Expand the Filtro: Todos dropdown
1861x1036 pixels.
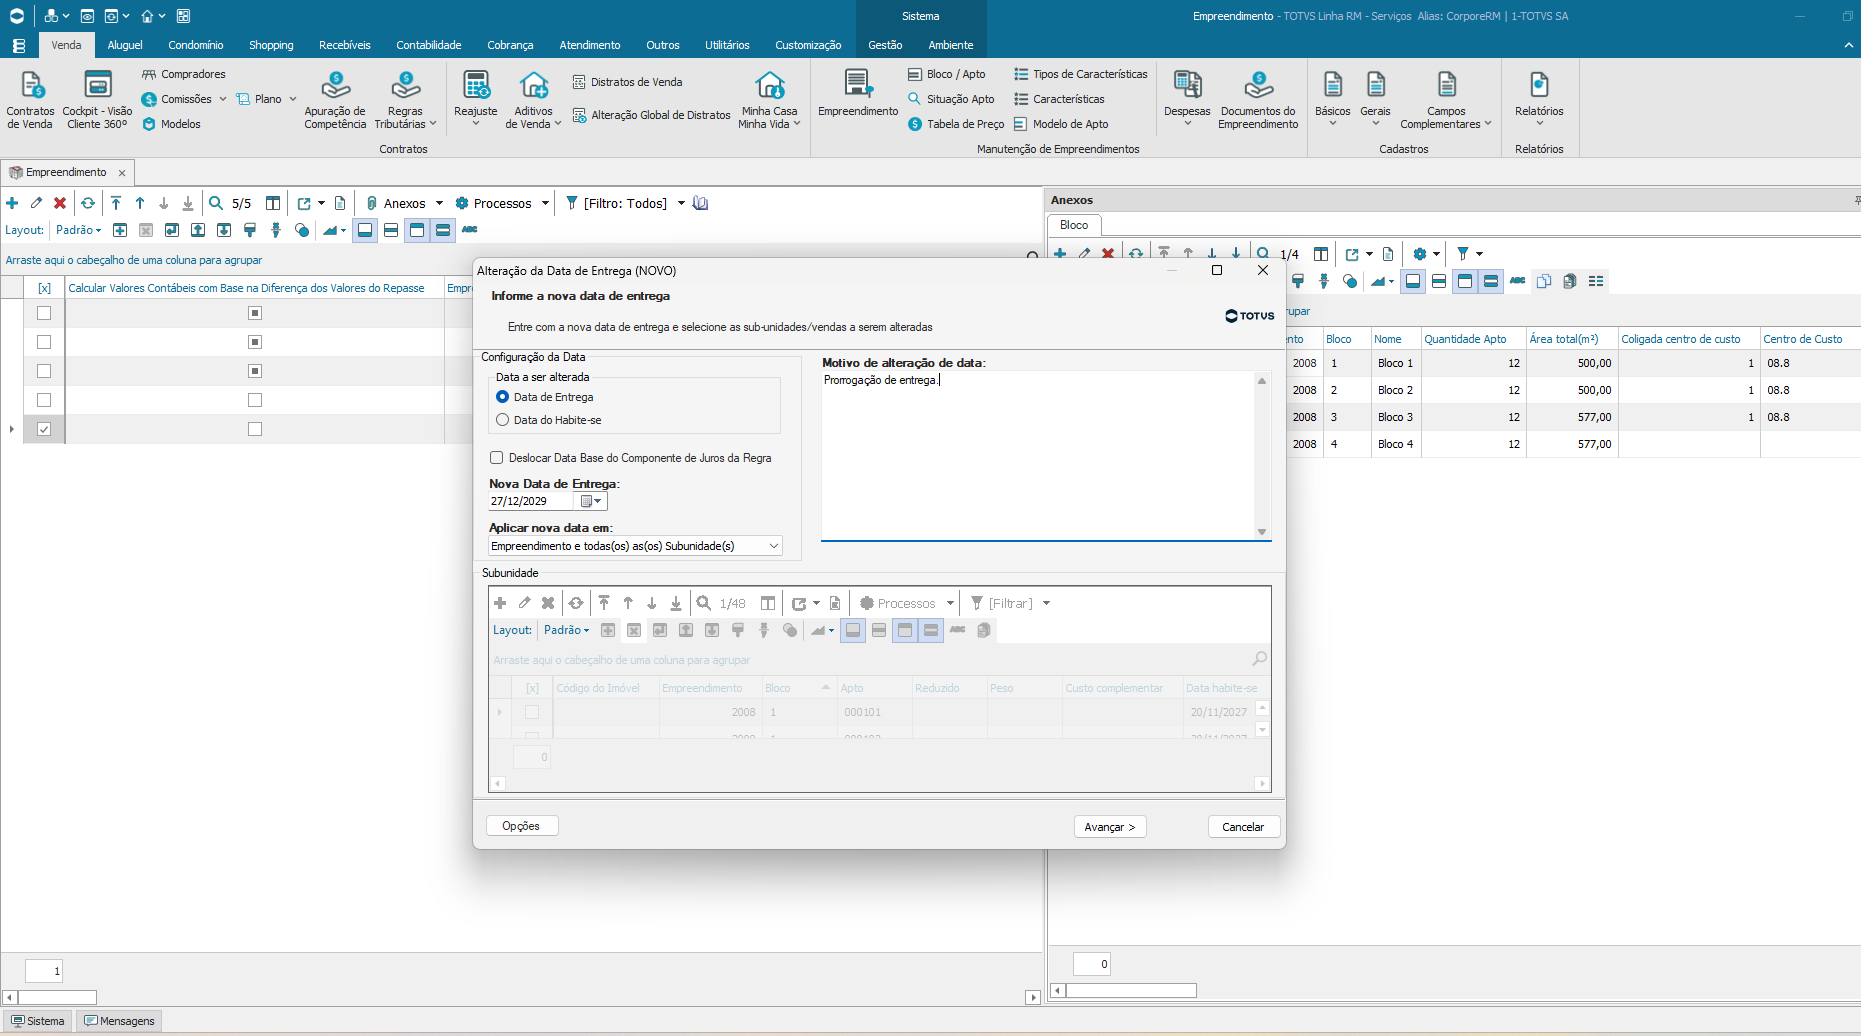tap(681, 203)
